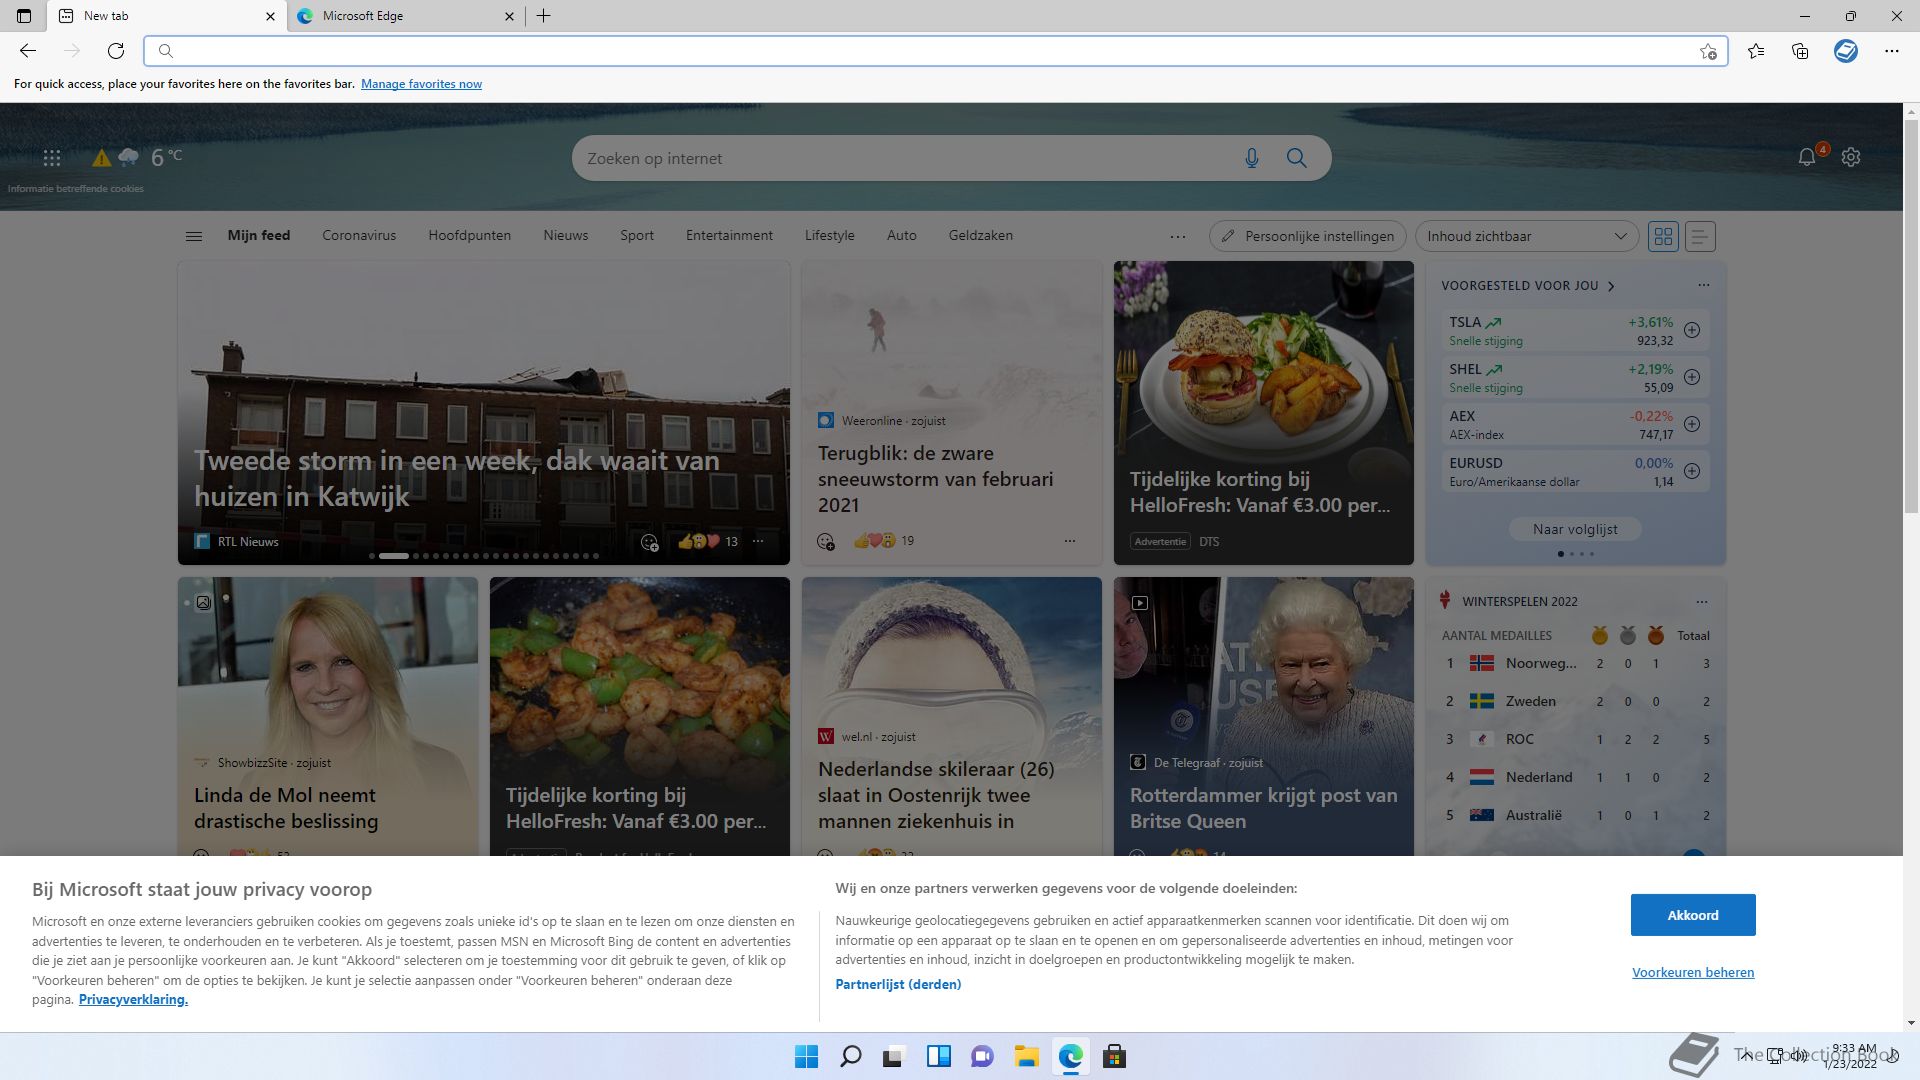Click Informatie betreffende cookies text
1920x1080 pixels.
(x=76, y=188)
